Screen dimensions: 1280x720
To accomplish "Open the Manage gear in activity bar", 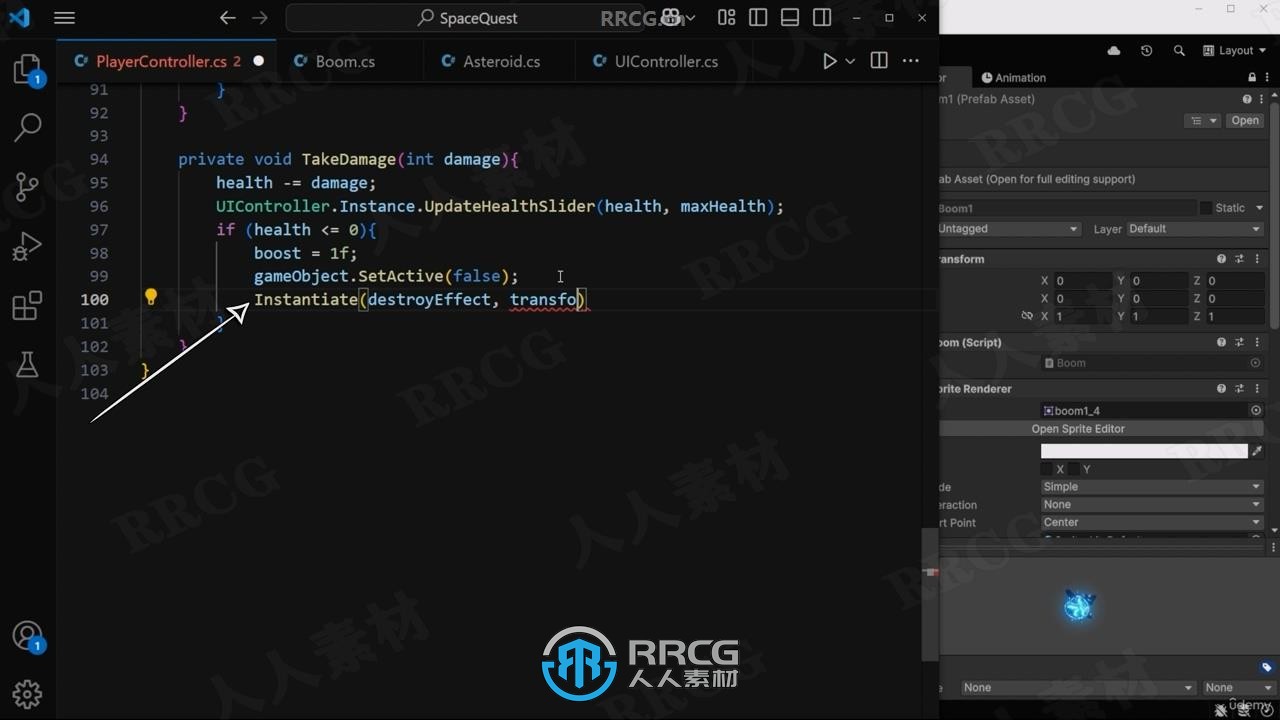I will pyautogui.click(x=28, y=694).
